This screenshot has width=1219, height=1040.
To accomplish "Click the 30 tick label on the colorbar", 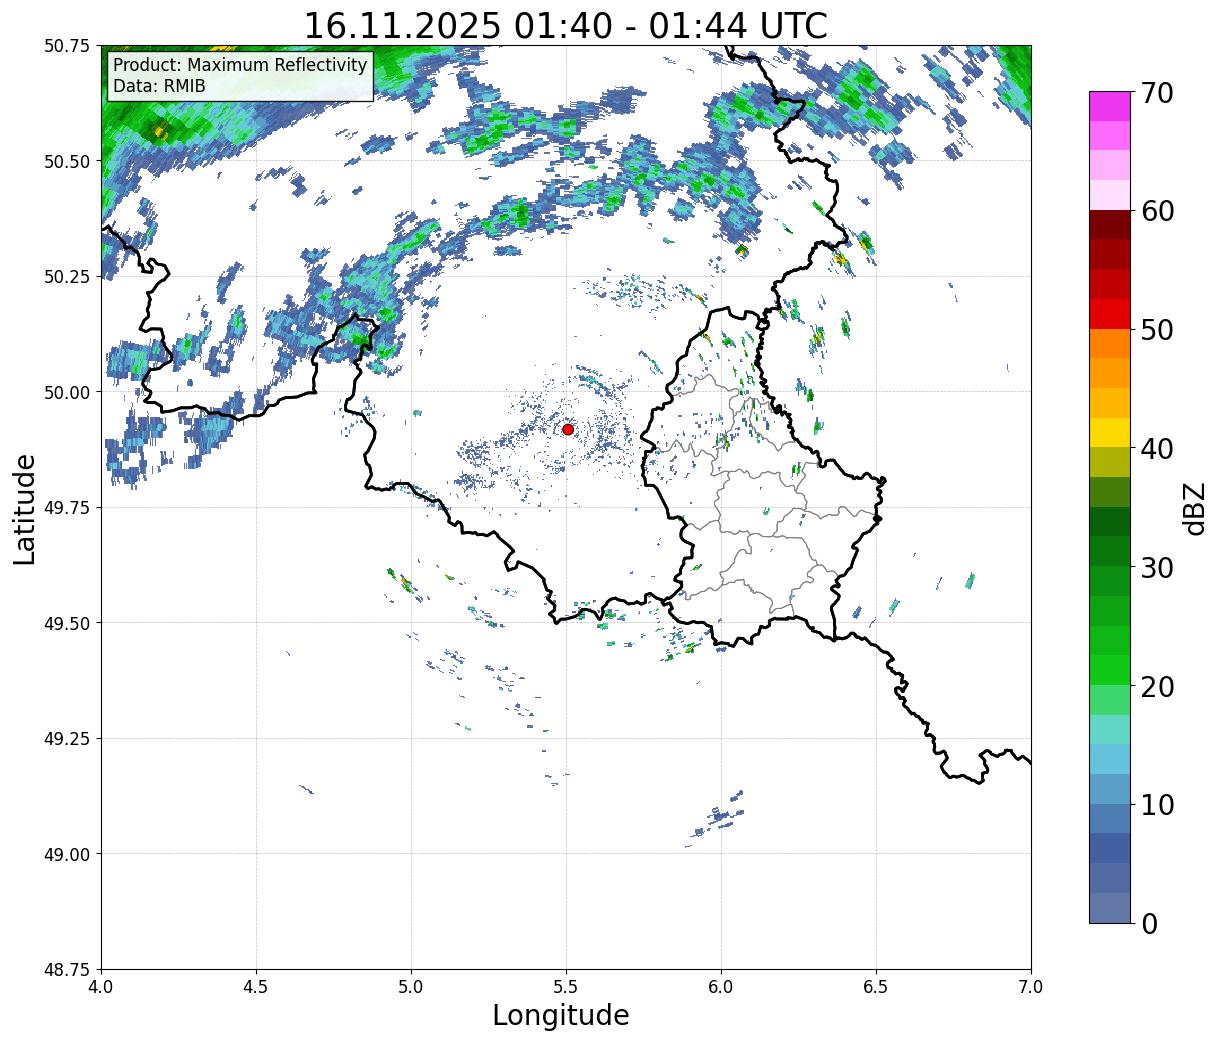I will click(x=1156, y=568).
